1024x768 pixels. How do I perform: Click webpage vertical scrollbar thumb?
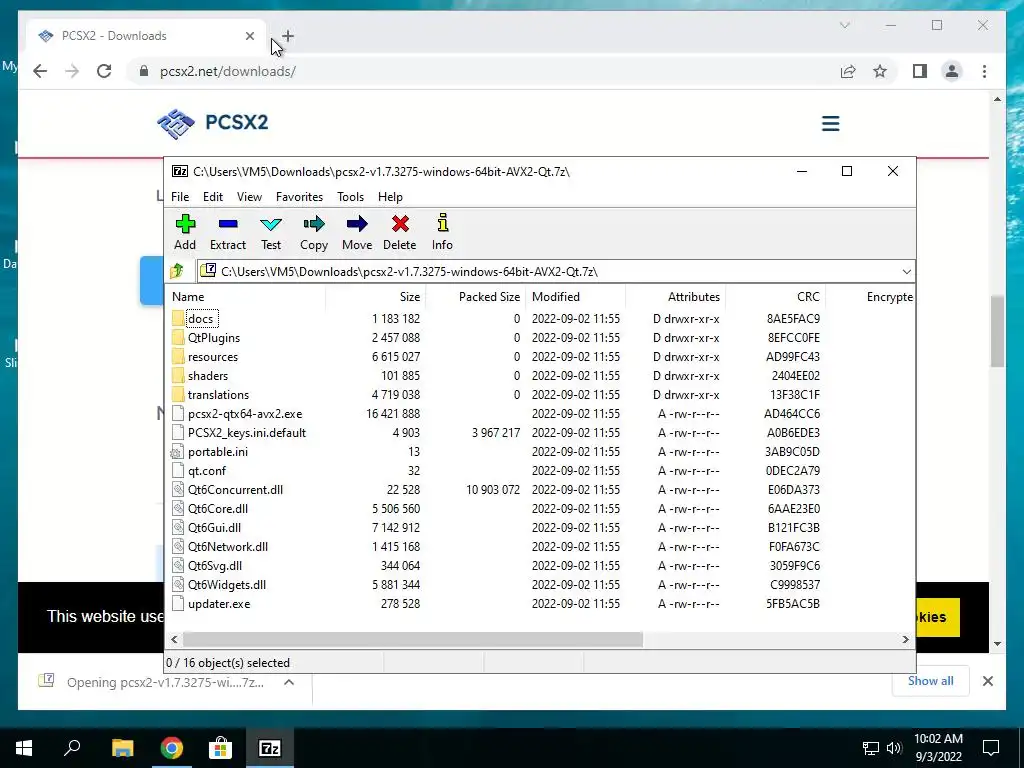997,331
